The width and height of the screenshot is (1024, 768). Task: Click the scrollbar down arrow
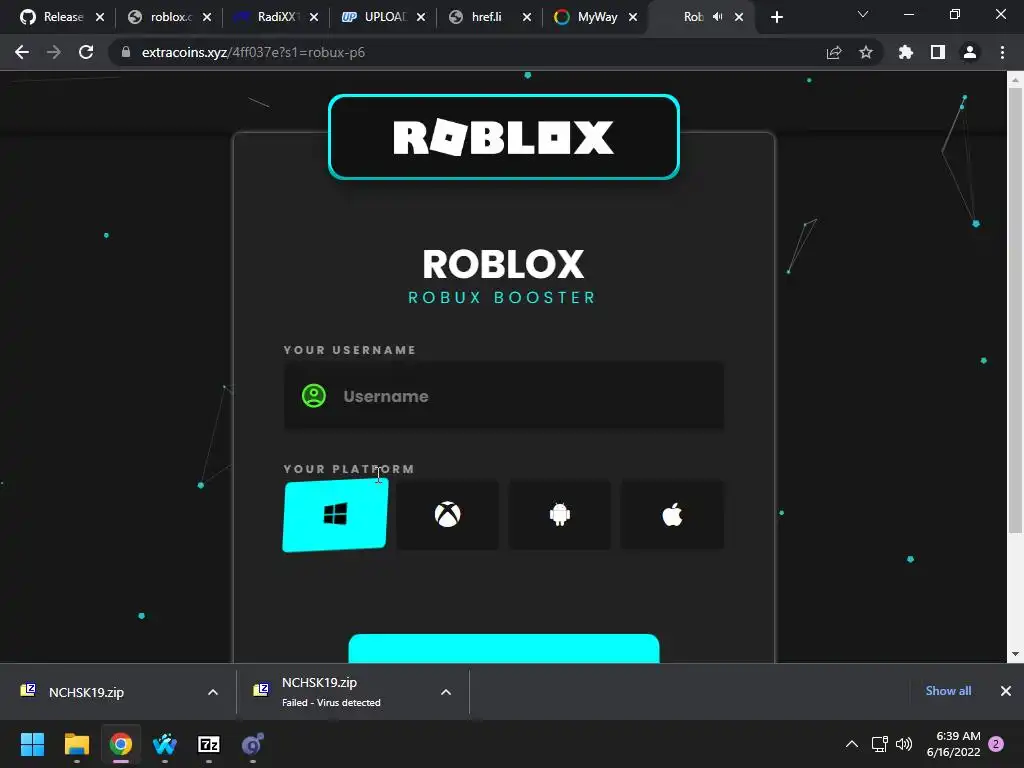[x=1014, y=654]
